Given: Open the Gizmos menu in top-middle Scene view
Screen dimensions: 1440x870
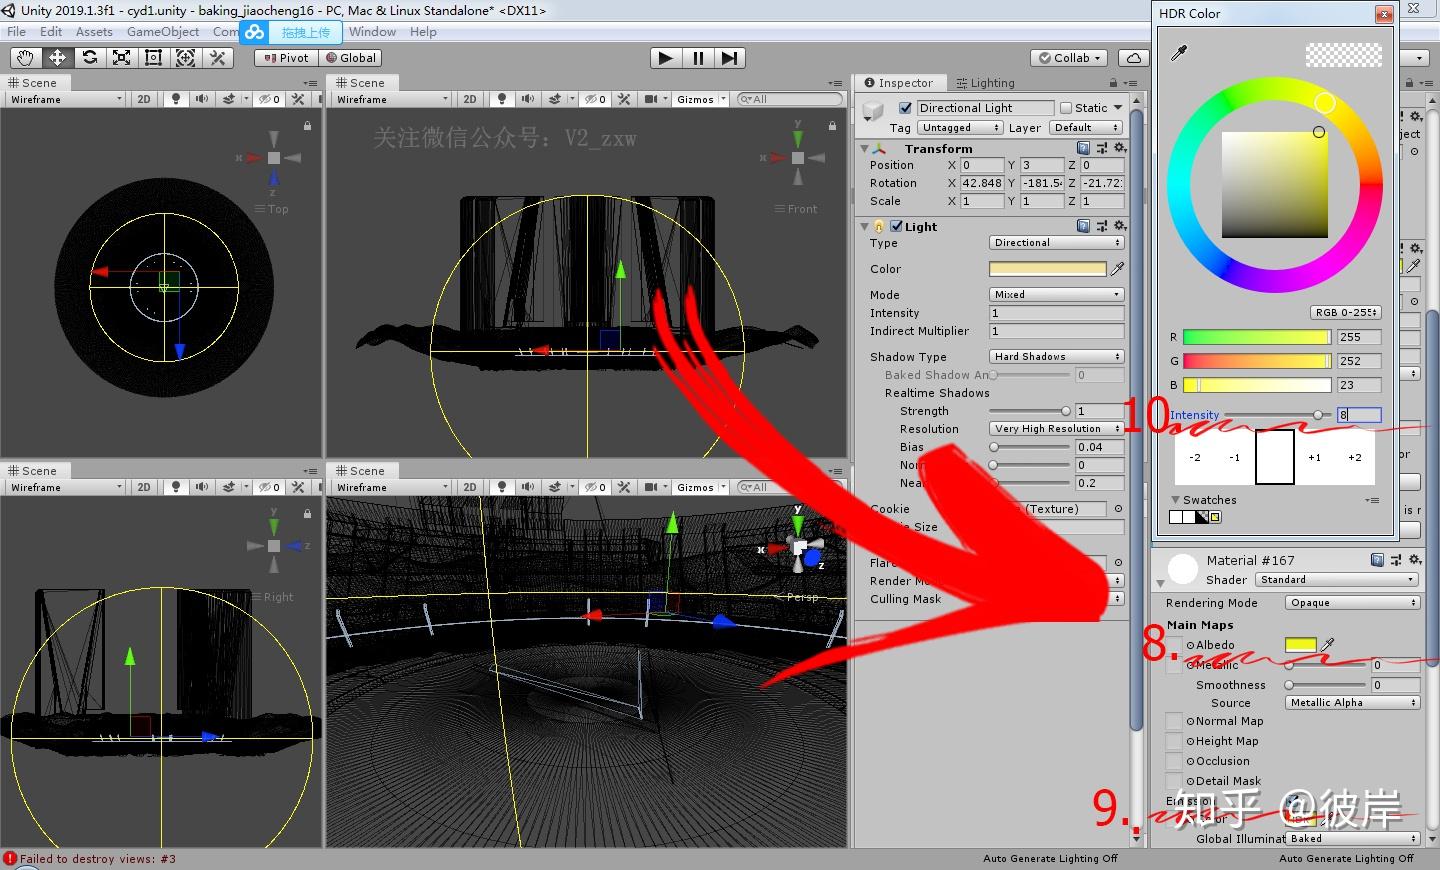Looking at the screenshot, I should [699, 99].
